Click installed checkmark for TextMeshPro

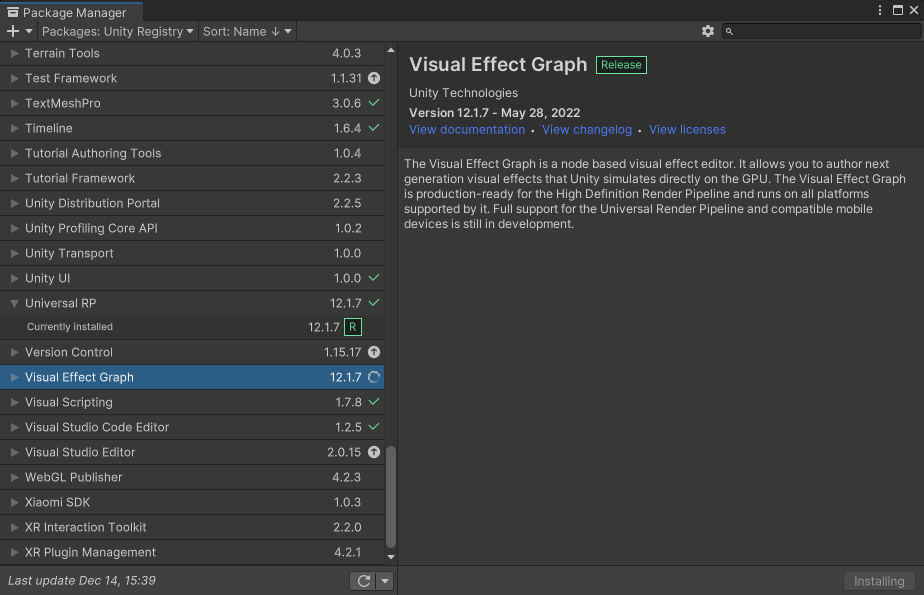click(x=374, y=103)
